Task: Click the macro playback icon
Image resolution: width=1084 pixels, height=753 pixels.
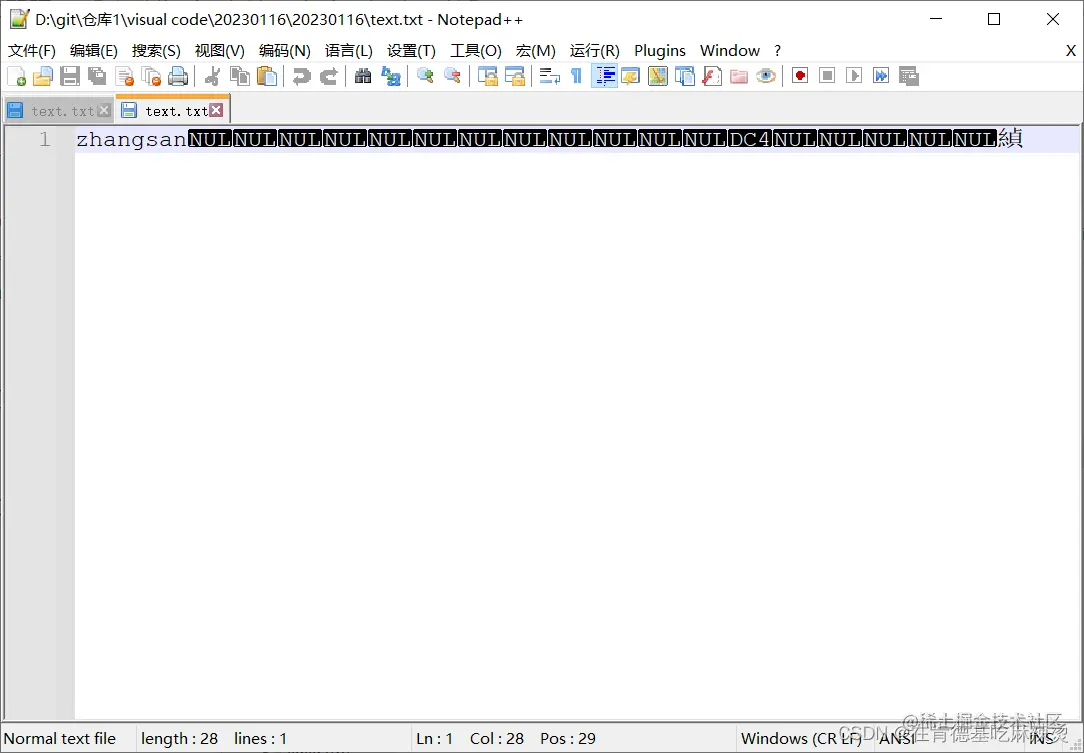Action: [x=854, y=76]
